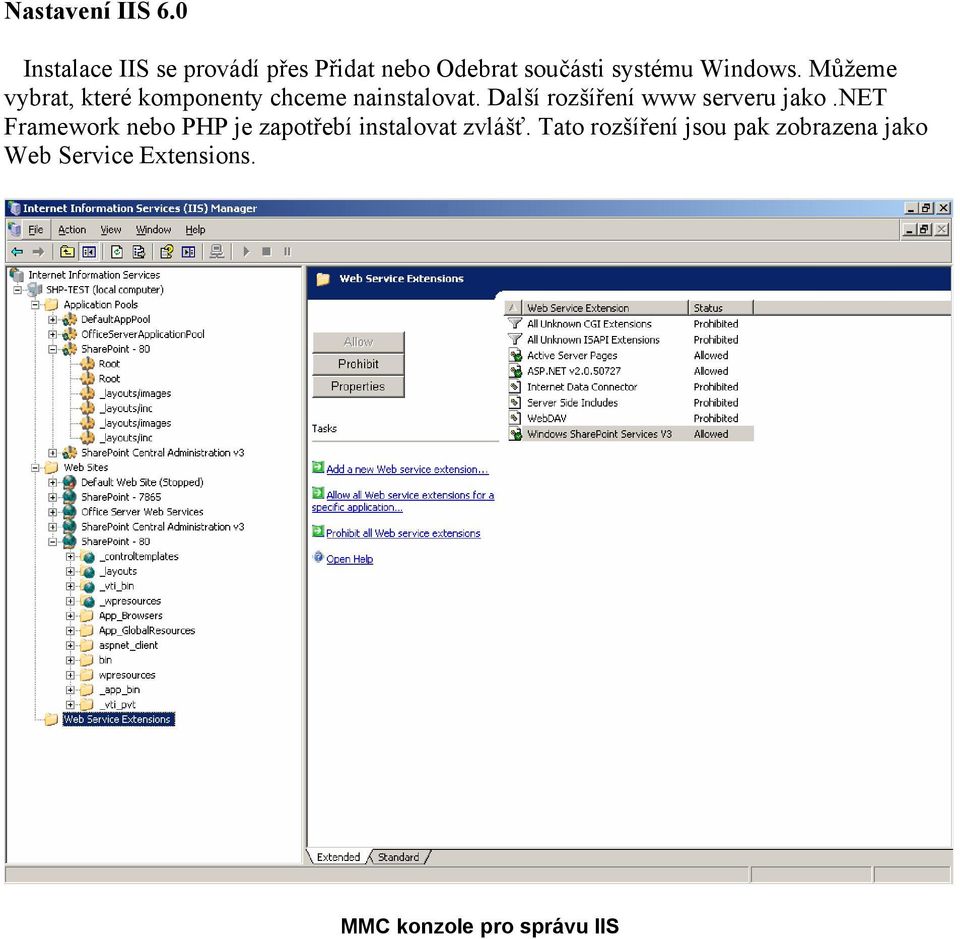Click the MMC icon left of File menu
Screen dimensions: 960x939
point(15,230)
